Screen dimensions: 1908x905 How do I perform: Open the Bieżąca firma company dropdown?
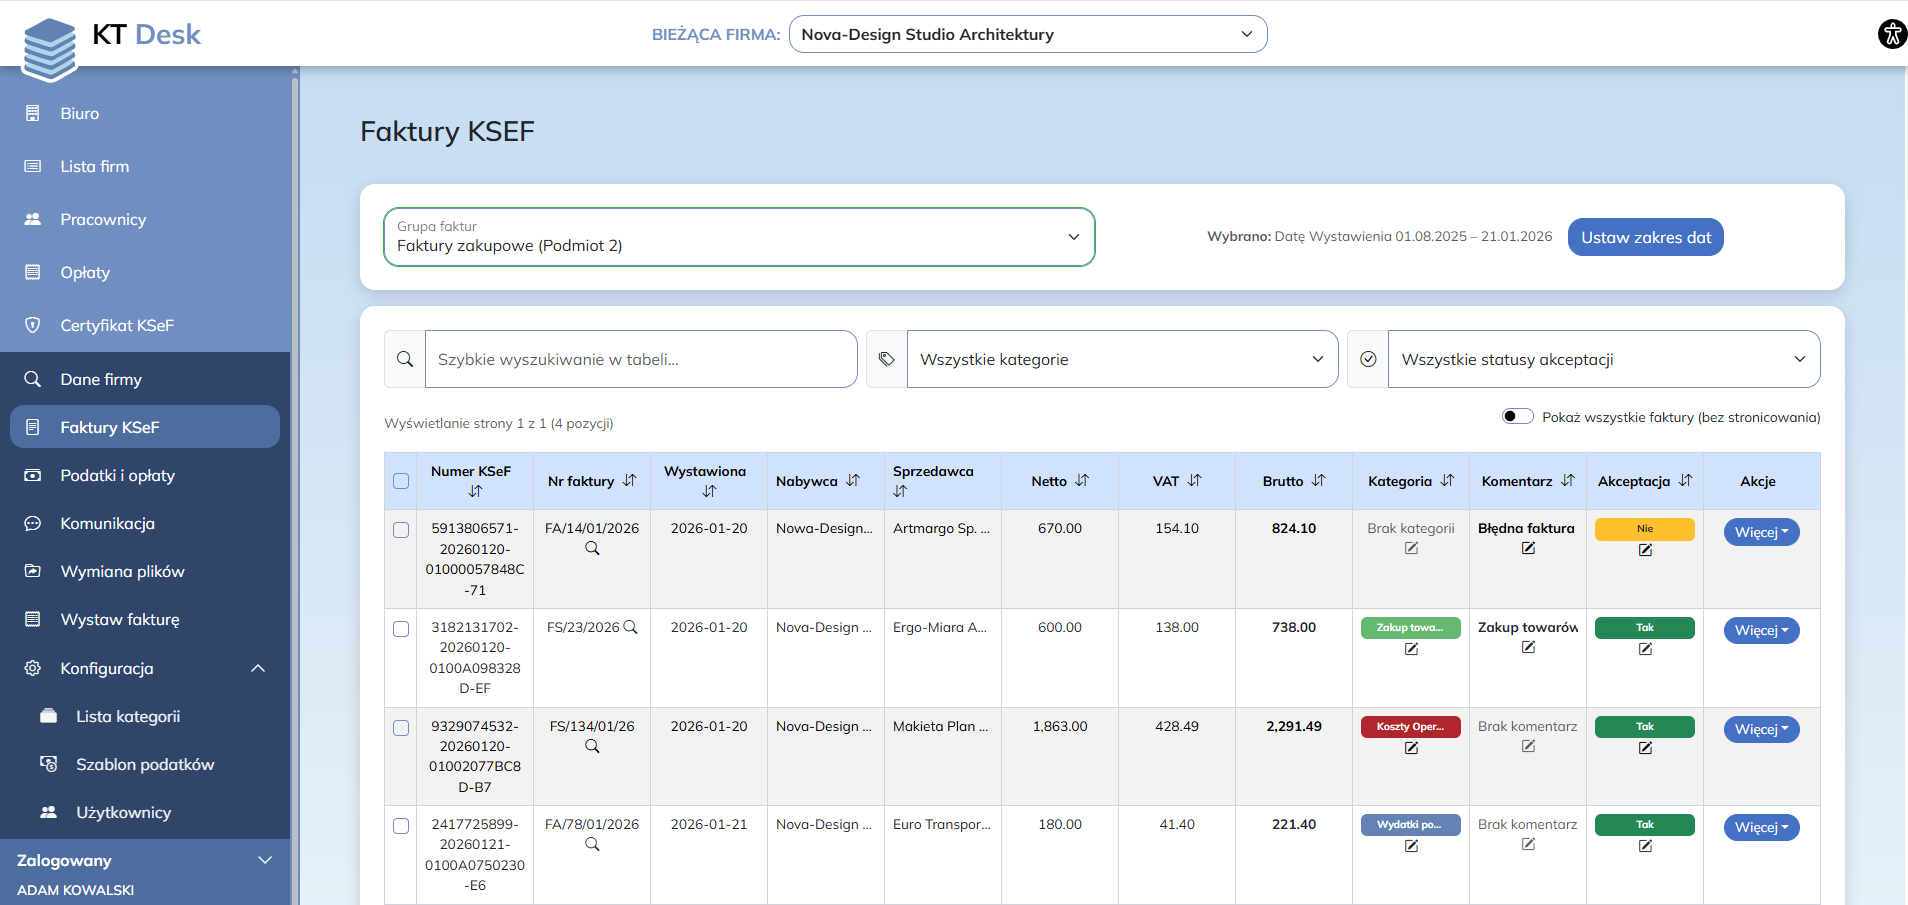[1027, 34]
